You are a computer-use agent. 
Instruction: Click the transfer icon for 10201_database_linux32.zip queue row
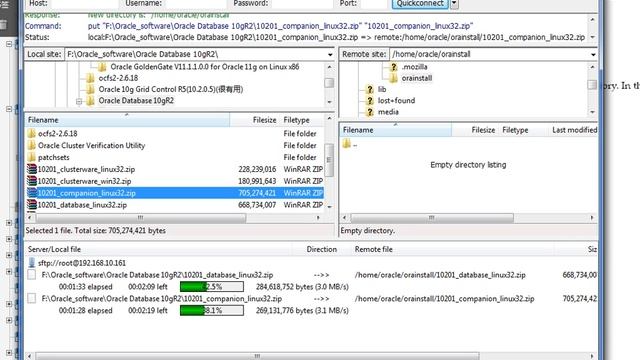31,275
